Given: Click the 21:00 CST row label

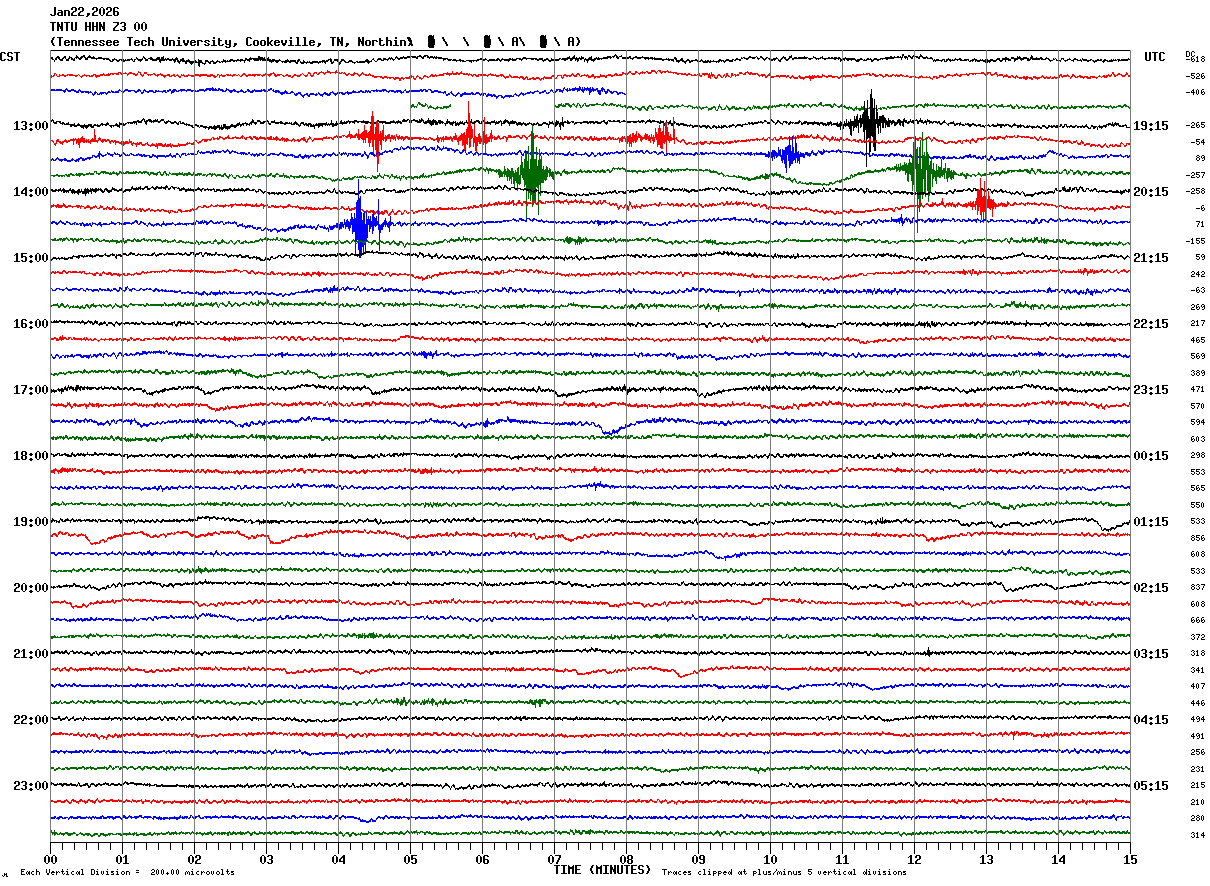Looking at the screenshot, I should point(31,654).
